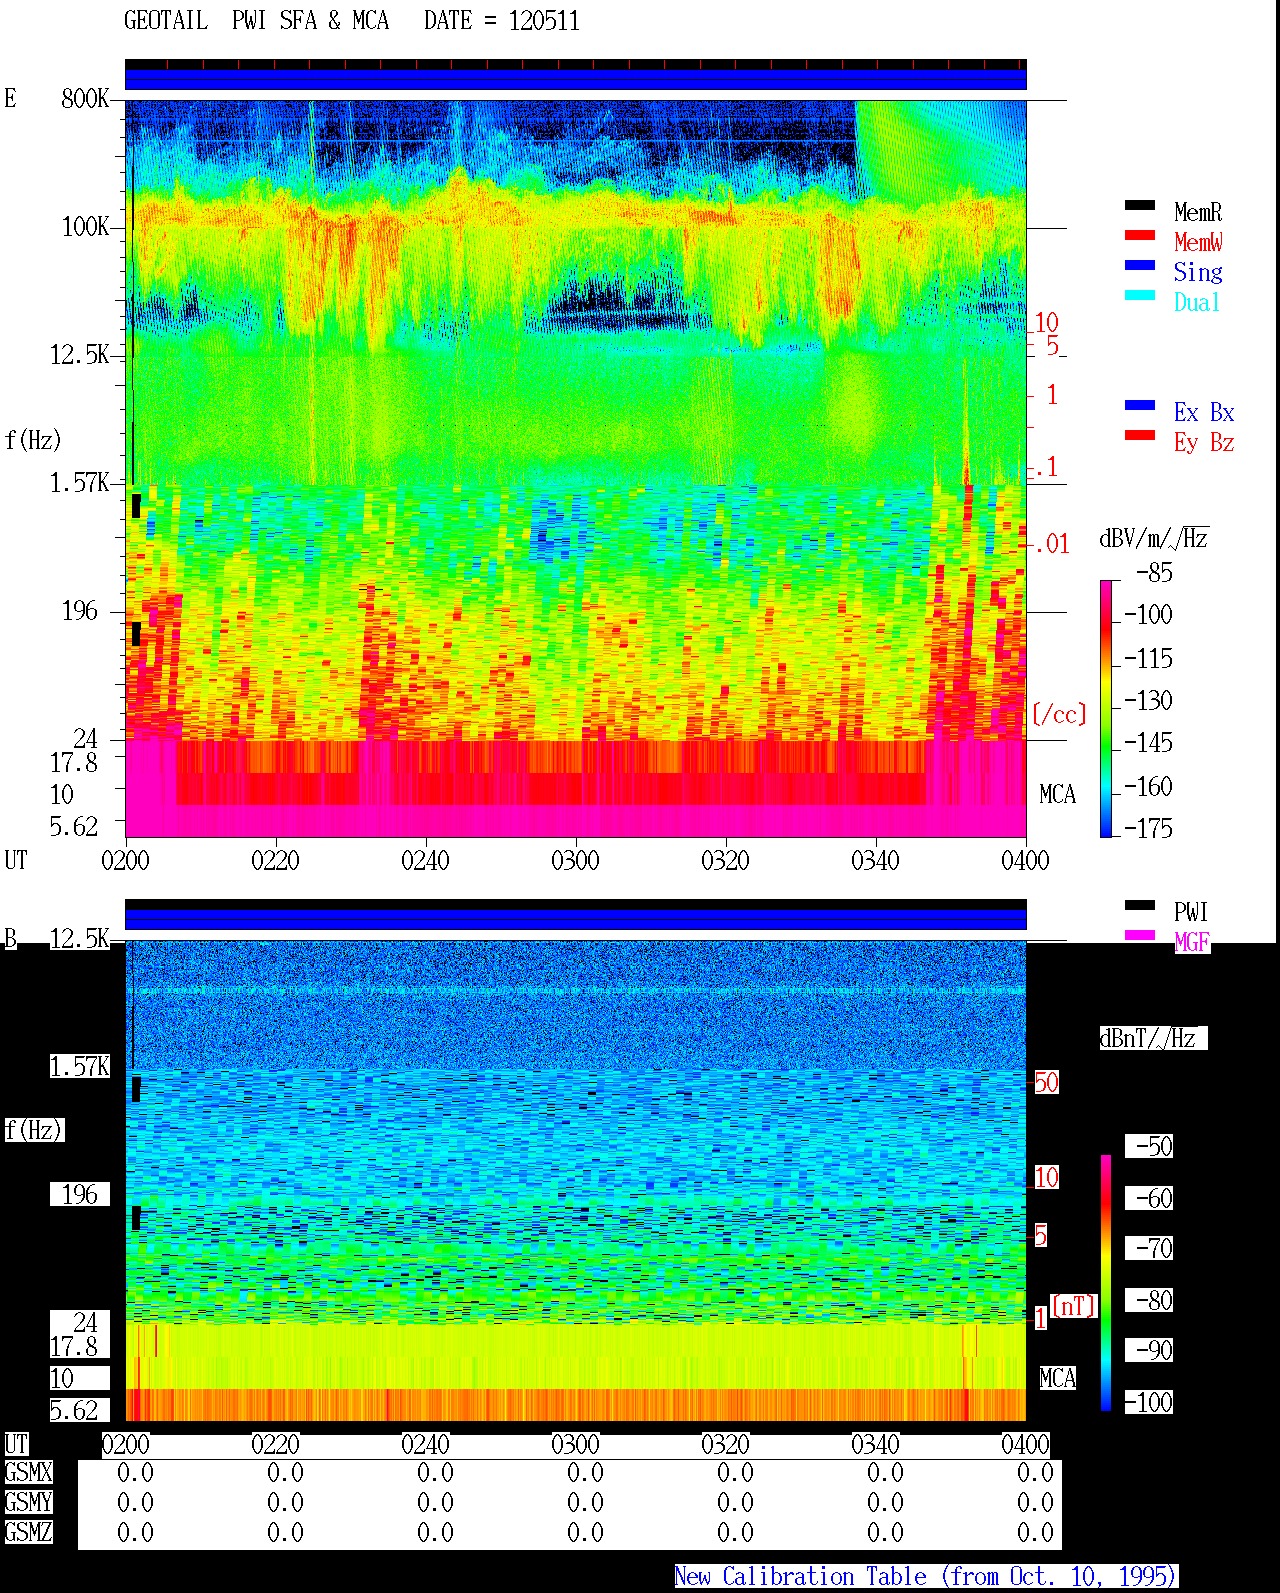The width and height of the screenshot is (1280, 1593).
Task: Click the red Ey Bz legend swatch
Action: pyautogui.click(x=1140, y=435)
